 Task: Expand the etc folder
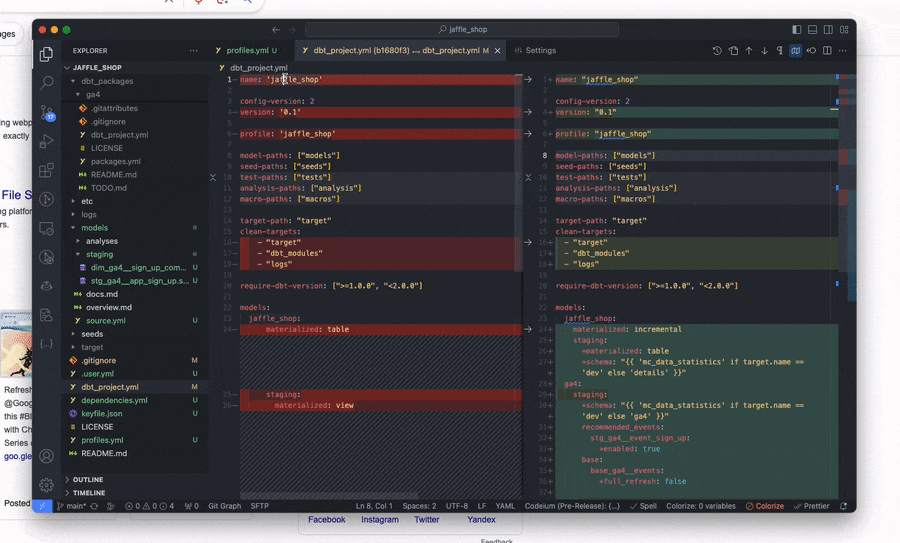coord(73,201)
